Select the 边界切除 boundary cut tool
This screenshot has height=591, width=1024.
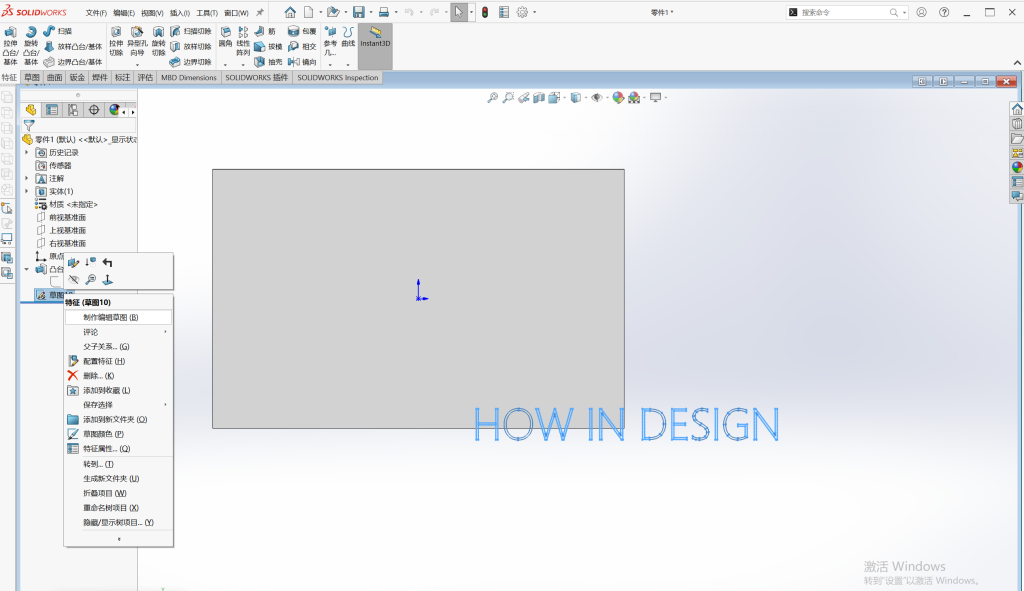[x=191, y=62]
